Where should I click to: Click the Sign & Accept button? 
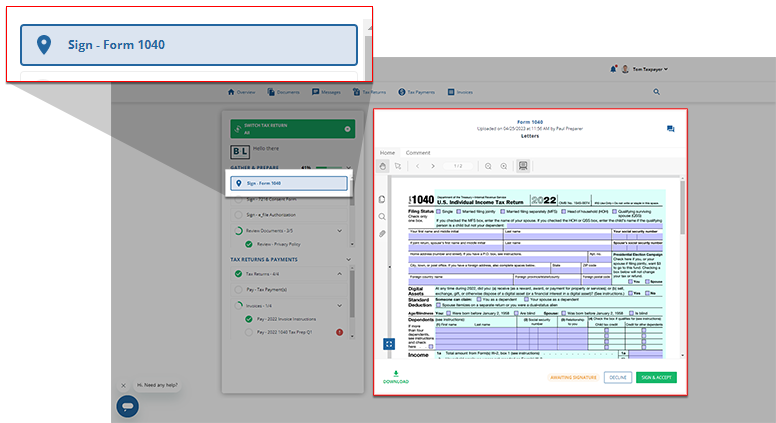tap(656, 377)
